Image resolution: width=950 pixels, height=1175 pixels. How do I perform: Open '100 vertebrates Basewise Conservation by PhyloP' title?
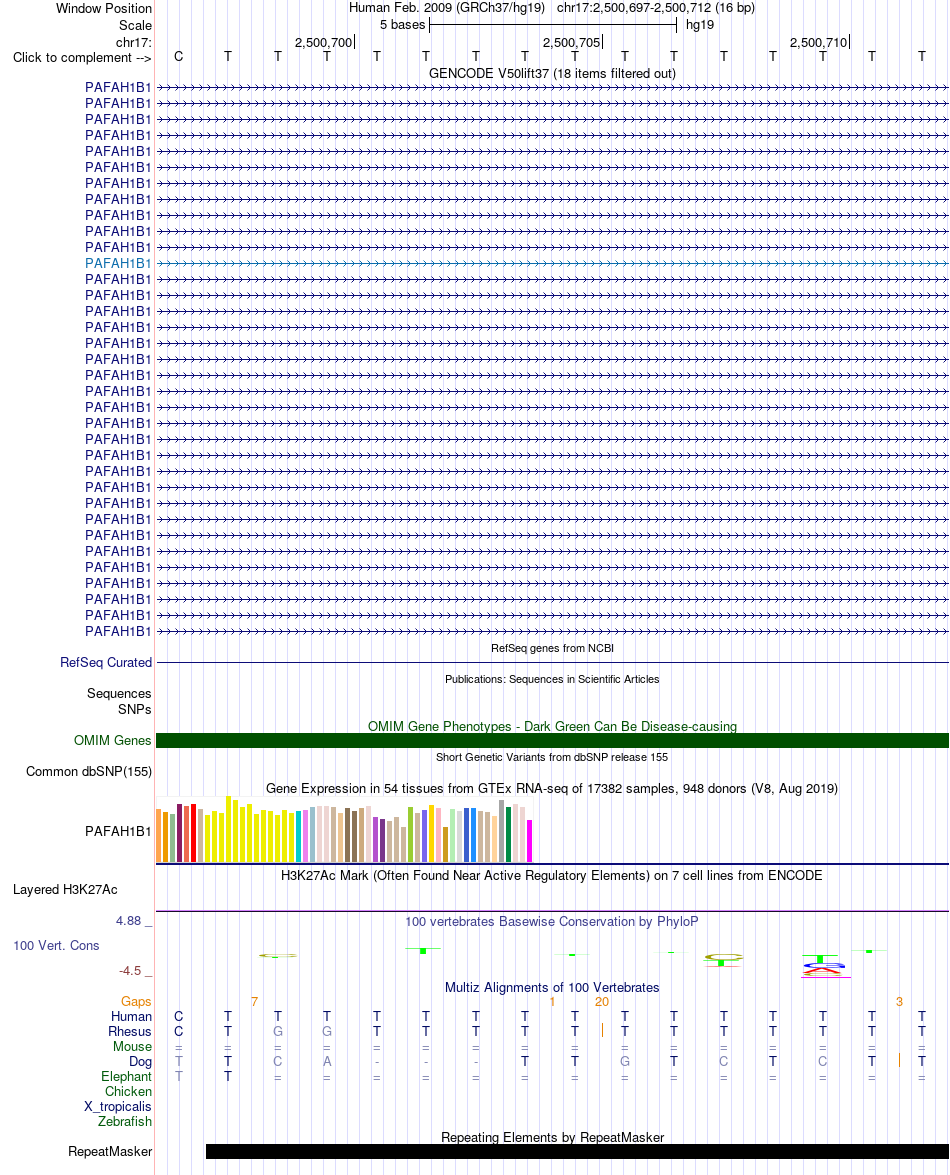pyautogui.click(x=552, y=921)
